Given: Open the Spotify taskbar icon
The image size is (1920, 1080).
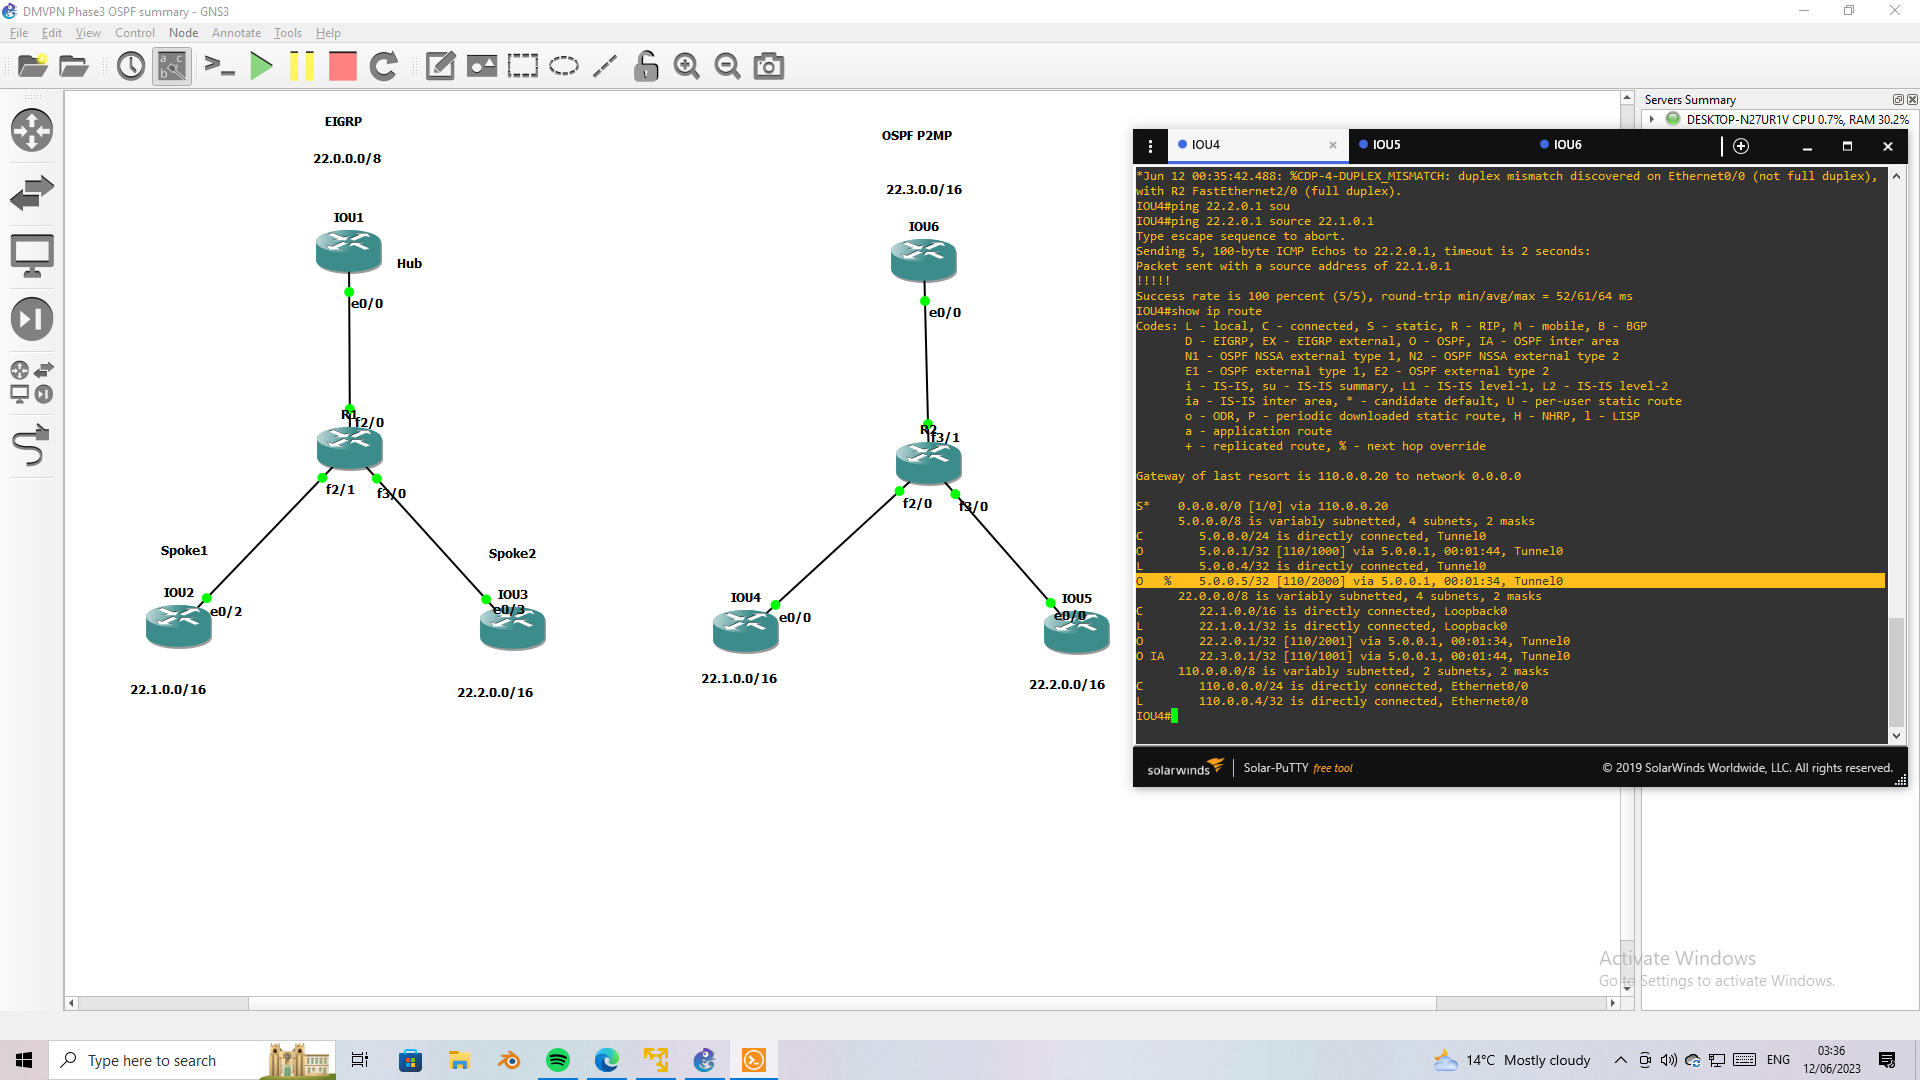Looking at the screenshot, I should coord(557,1059).
